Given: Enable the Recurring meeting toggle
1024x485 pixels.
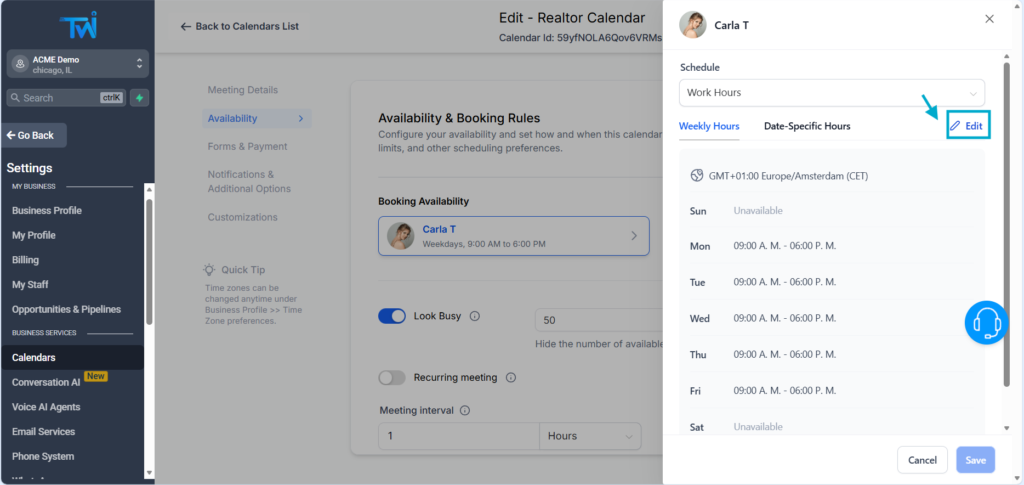Looking at the screenshot, I should click(392, 378).
